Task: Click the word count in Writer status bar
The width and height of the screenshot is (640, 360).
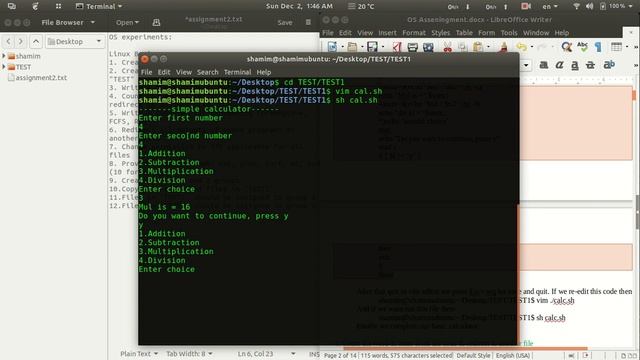Action: point(406,356)
